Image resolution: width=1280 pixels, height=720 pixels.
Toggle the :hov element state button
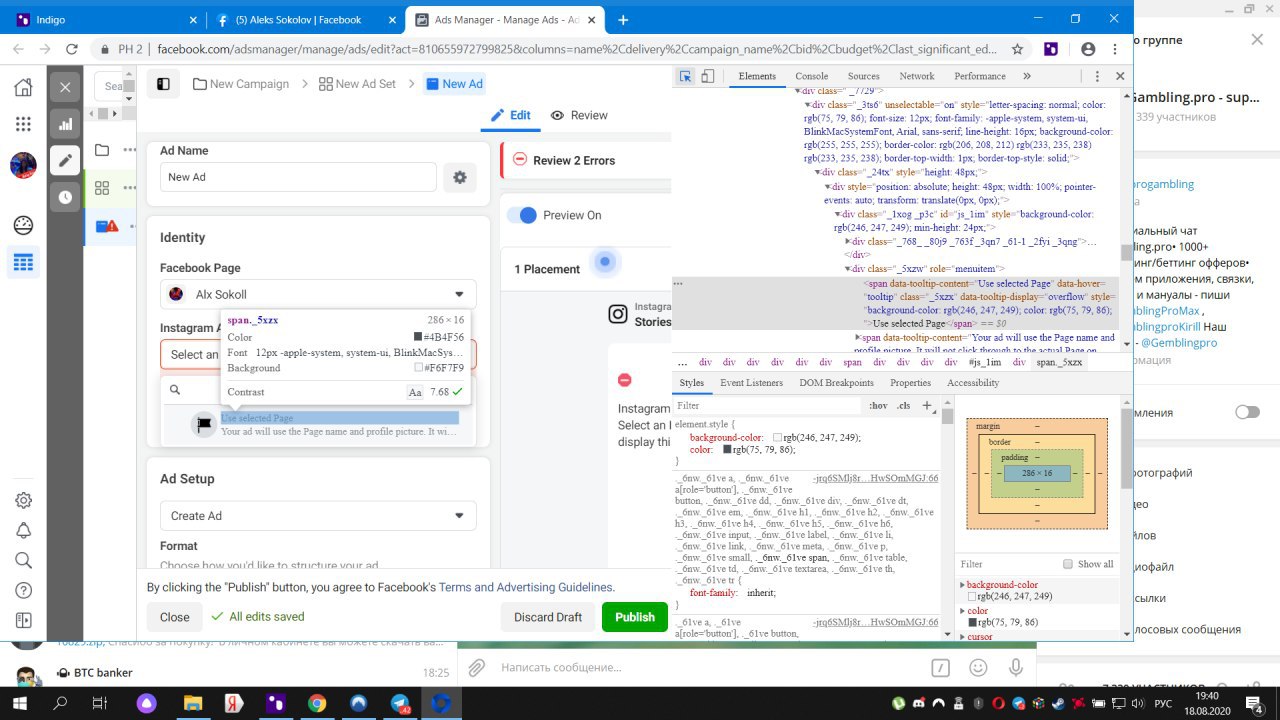coord(878,406)
